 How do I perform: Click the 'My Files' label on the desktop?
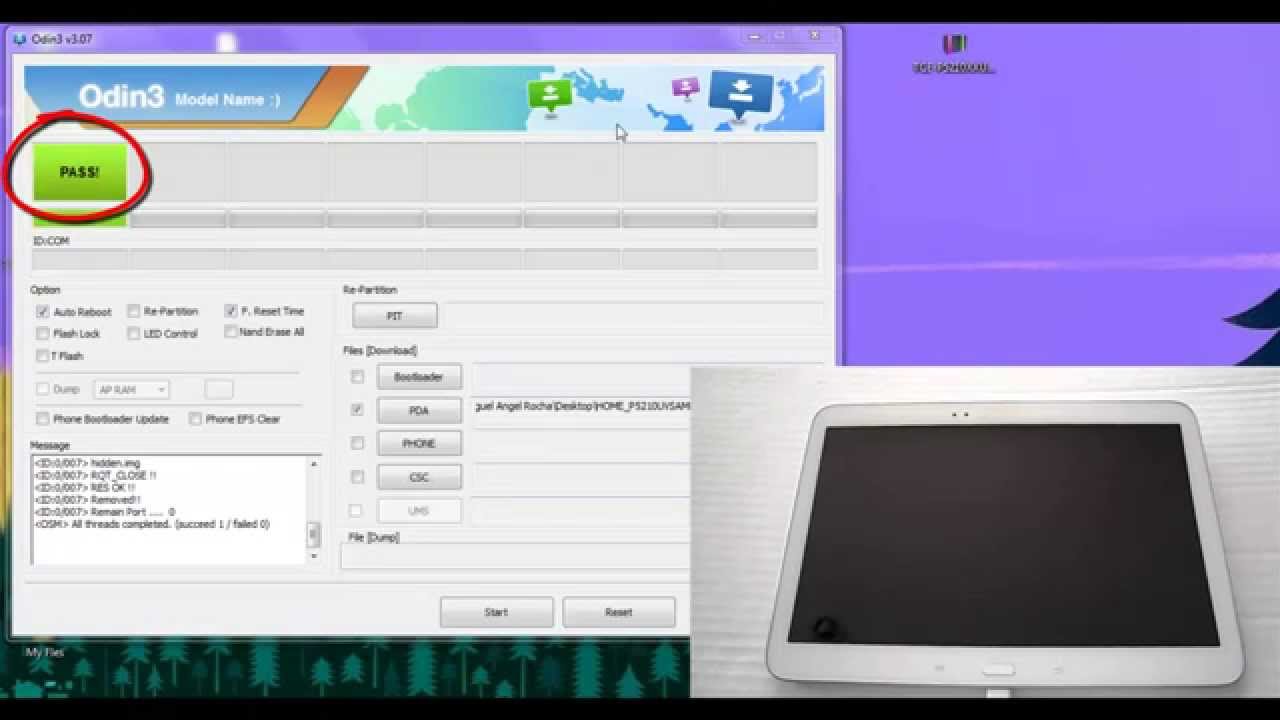(44, 652)
